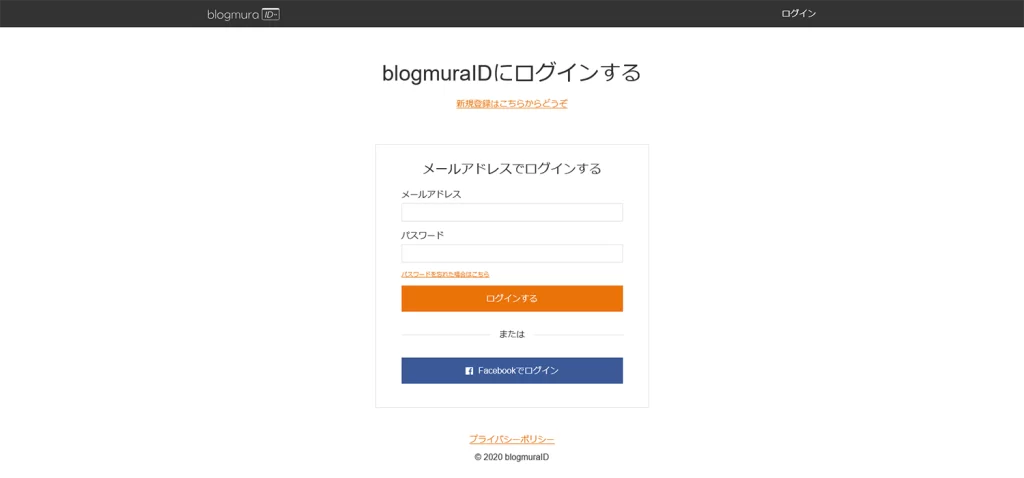The width and height of the screenshot is (1024, 478).
Task: Click empty dark header bar between logo and ログイン
Action: point(522,13)
